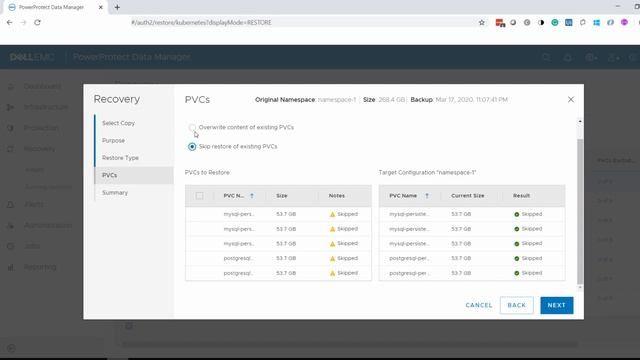Click the Current Size column header

[468, 196]
